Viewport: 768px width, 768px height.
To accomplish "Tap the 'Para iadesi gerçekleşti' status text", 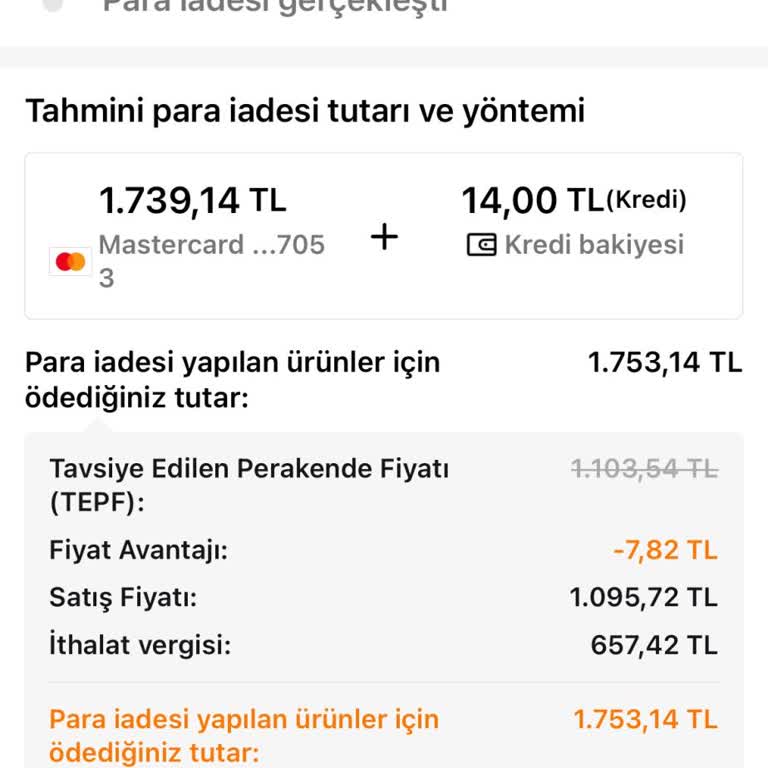I will pyautogui.click(x=275, y=6).
